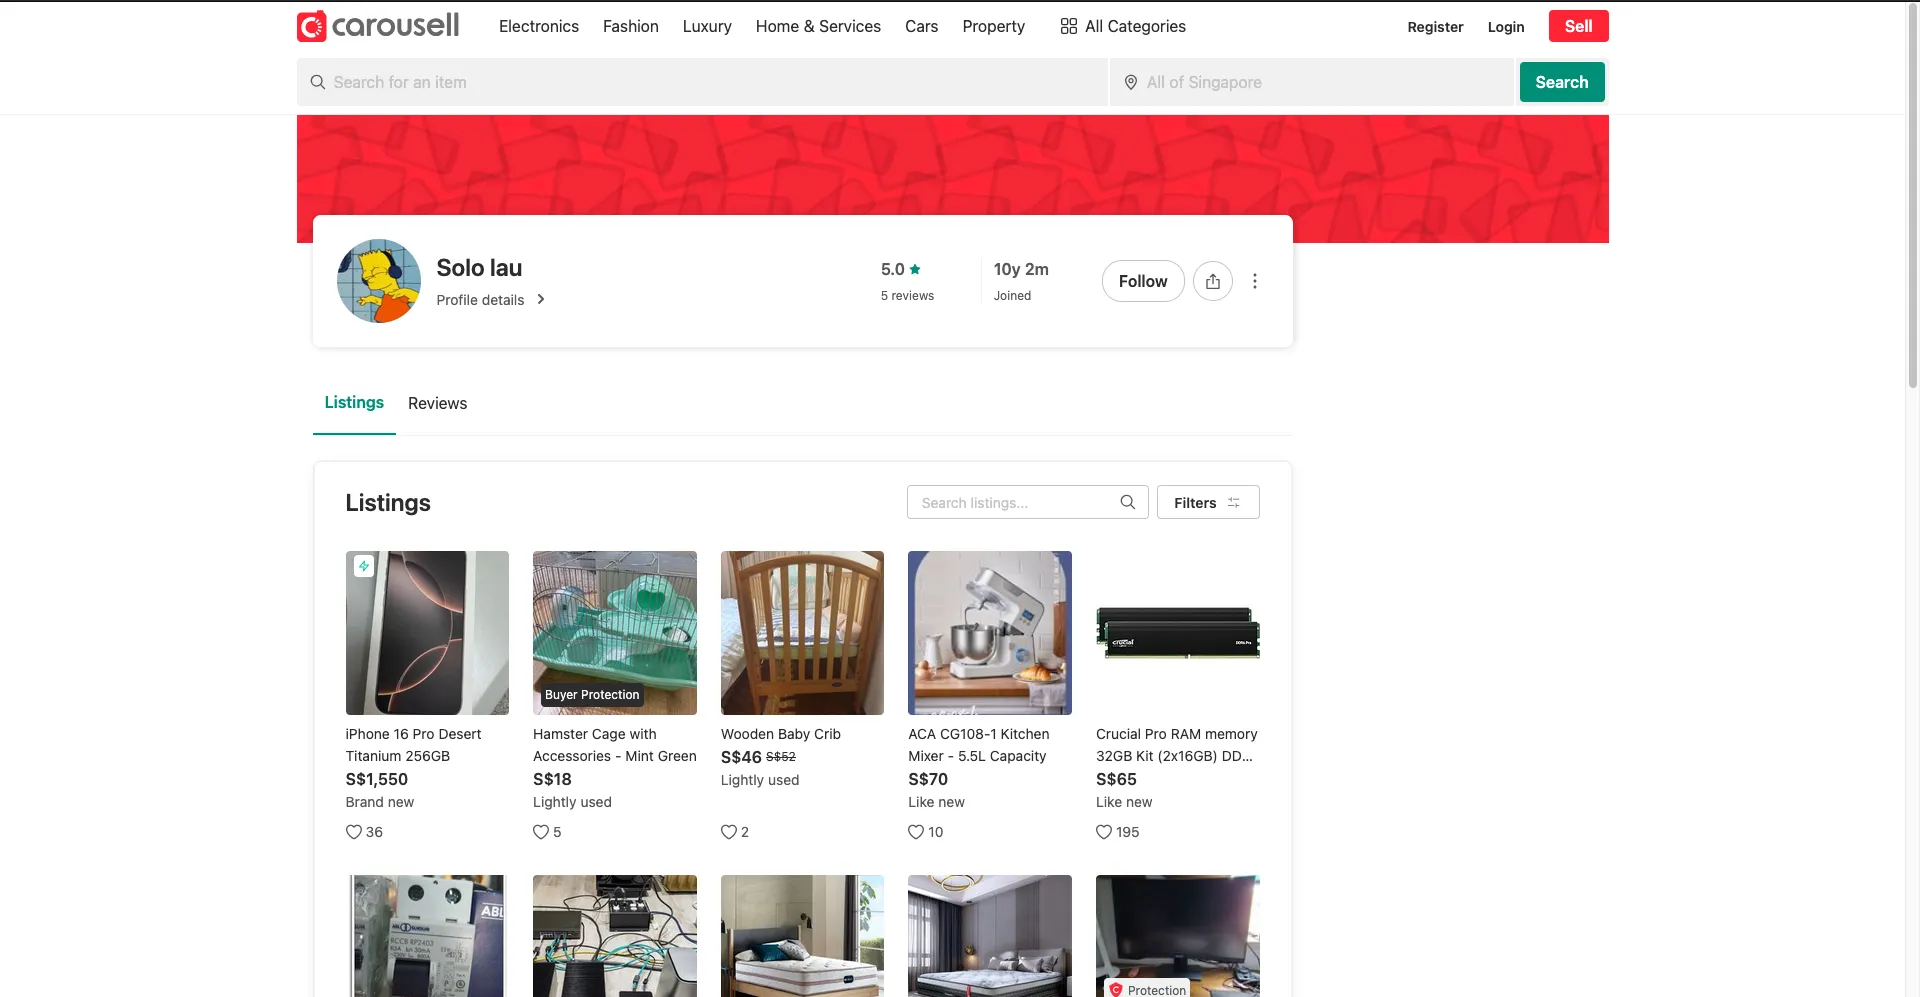Screen dimensions: 1920x997
Task: Like the Hamster Cage listing heart
Action: (541, 832)
